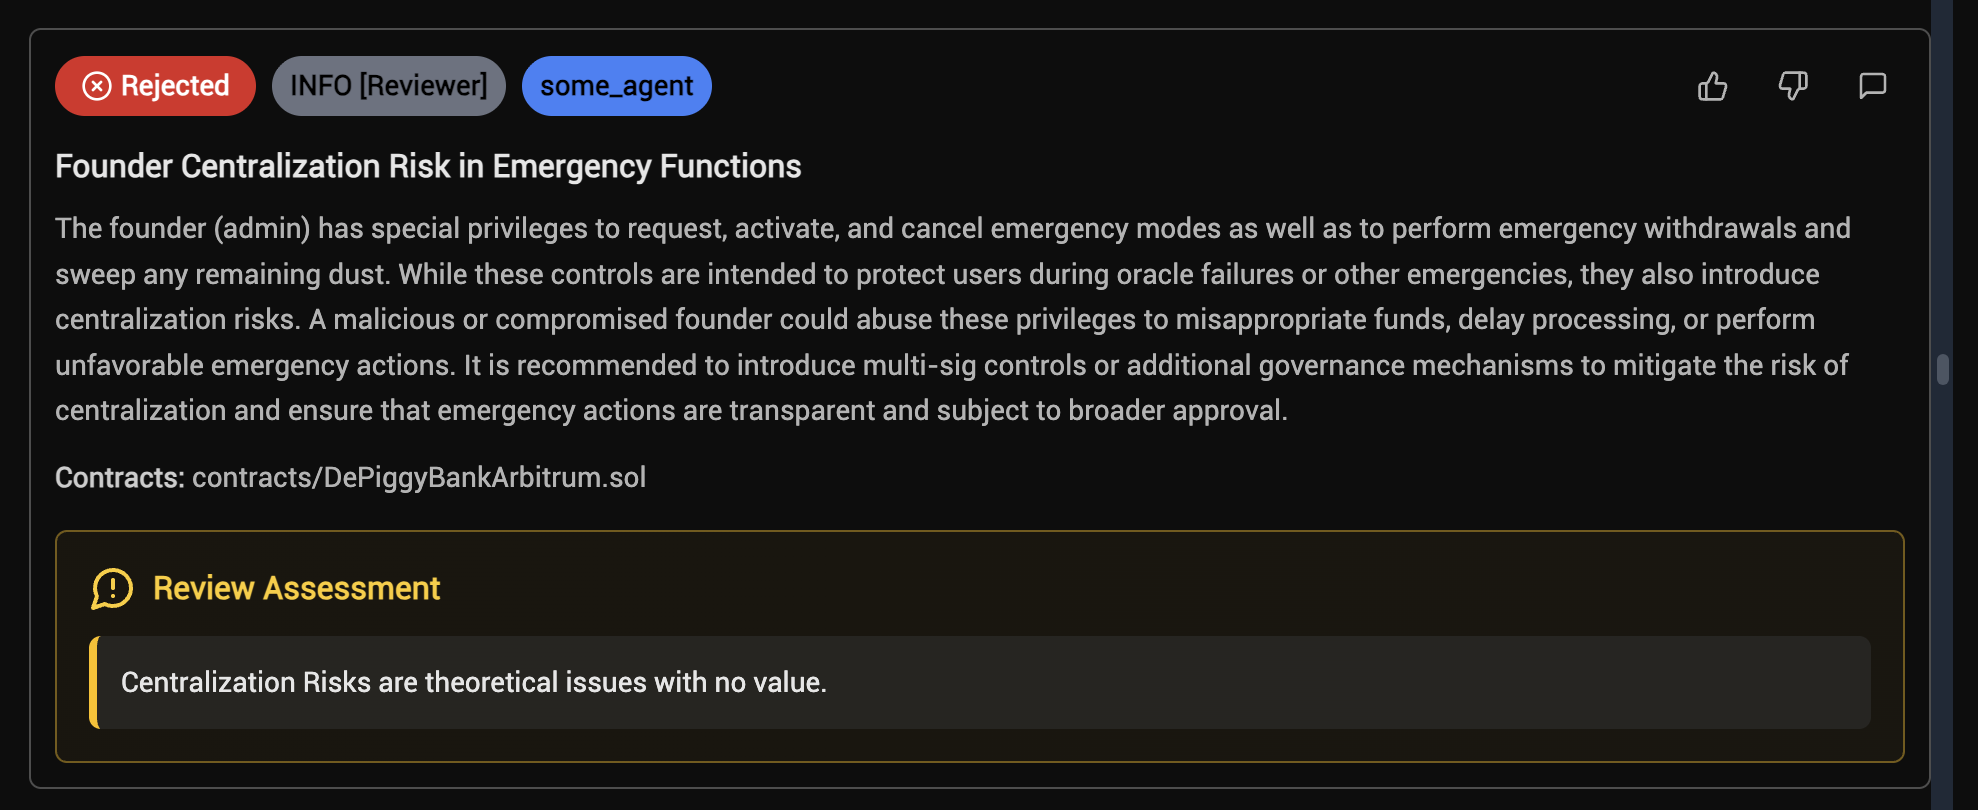Open the comment bubble icon
1978x810 pixels.
1872,86
